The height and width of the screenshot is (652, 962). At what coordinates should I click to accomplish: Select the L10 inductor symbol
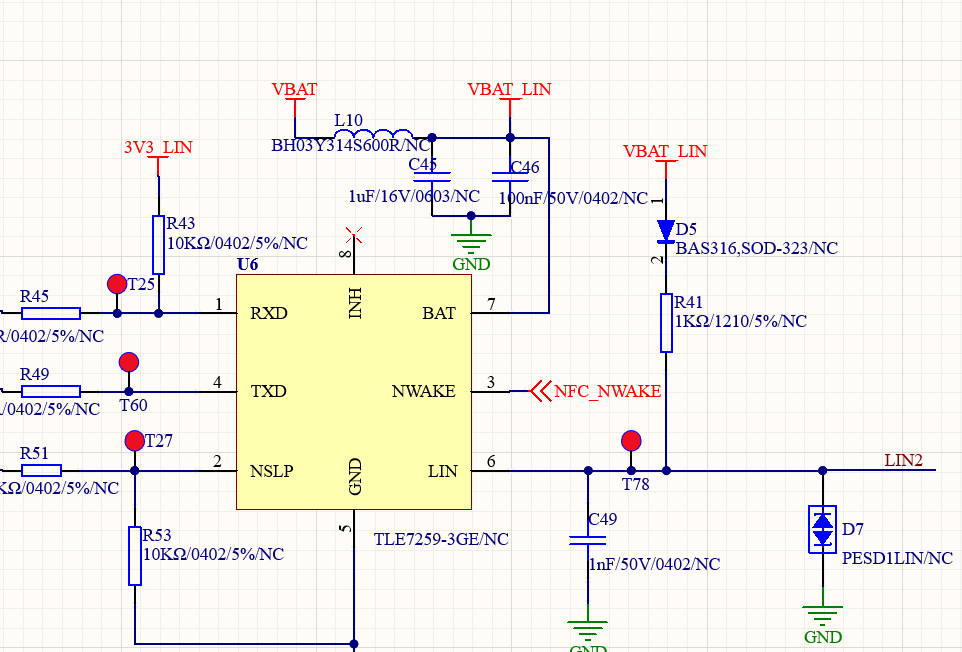coord(374,136)
